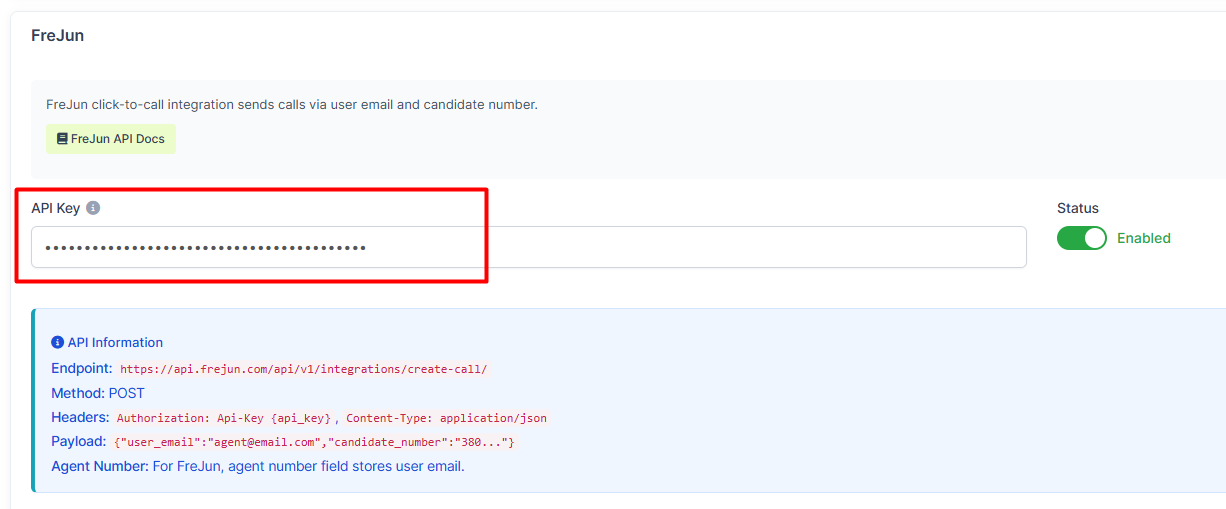Click the API Information heading

click(x=115, y=342)
